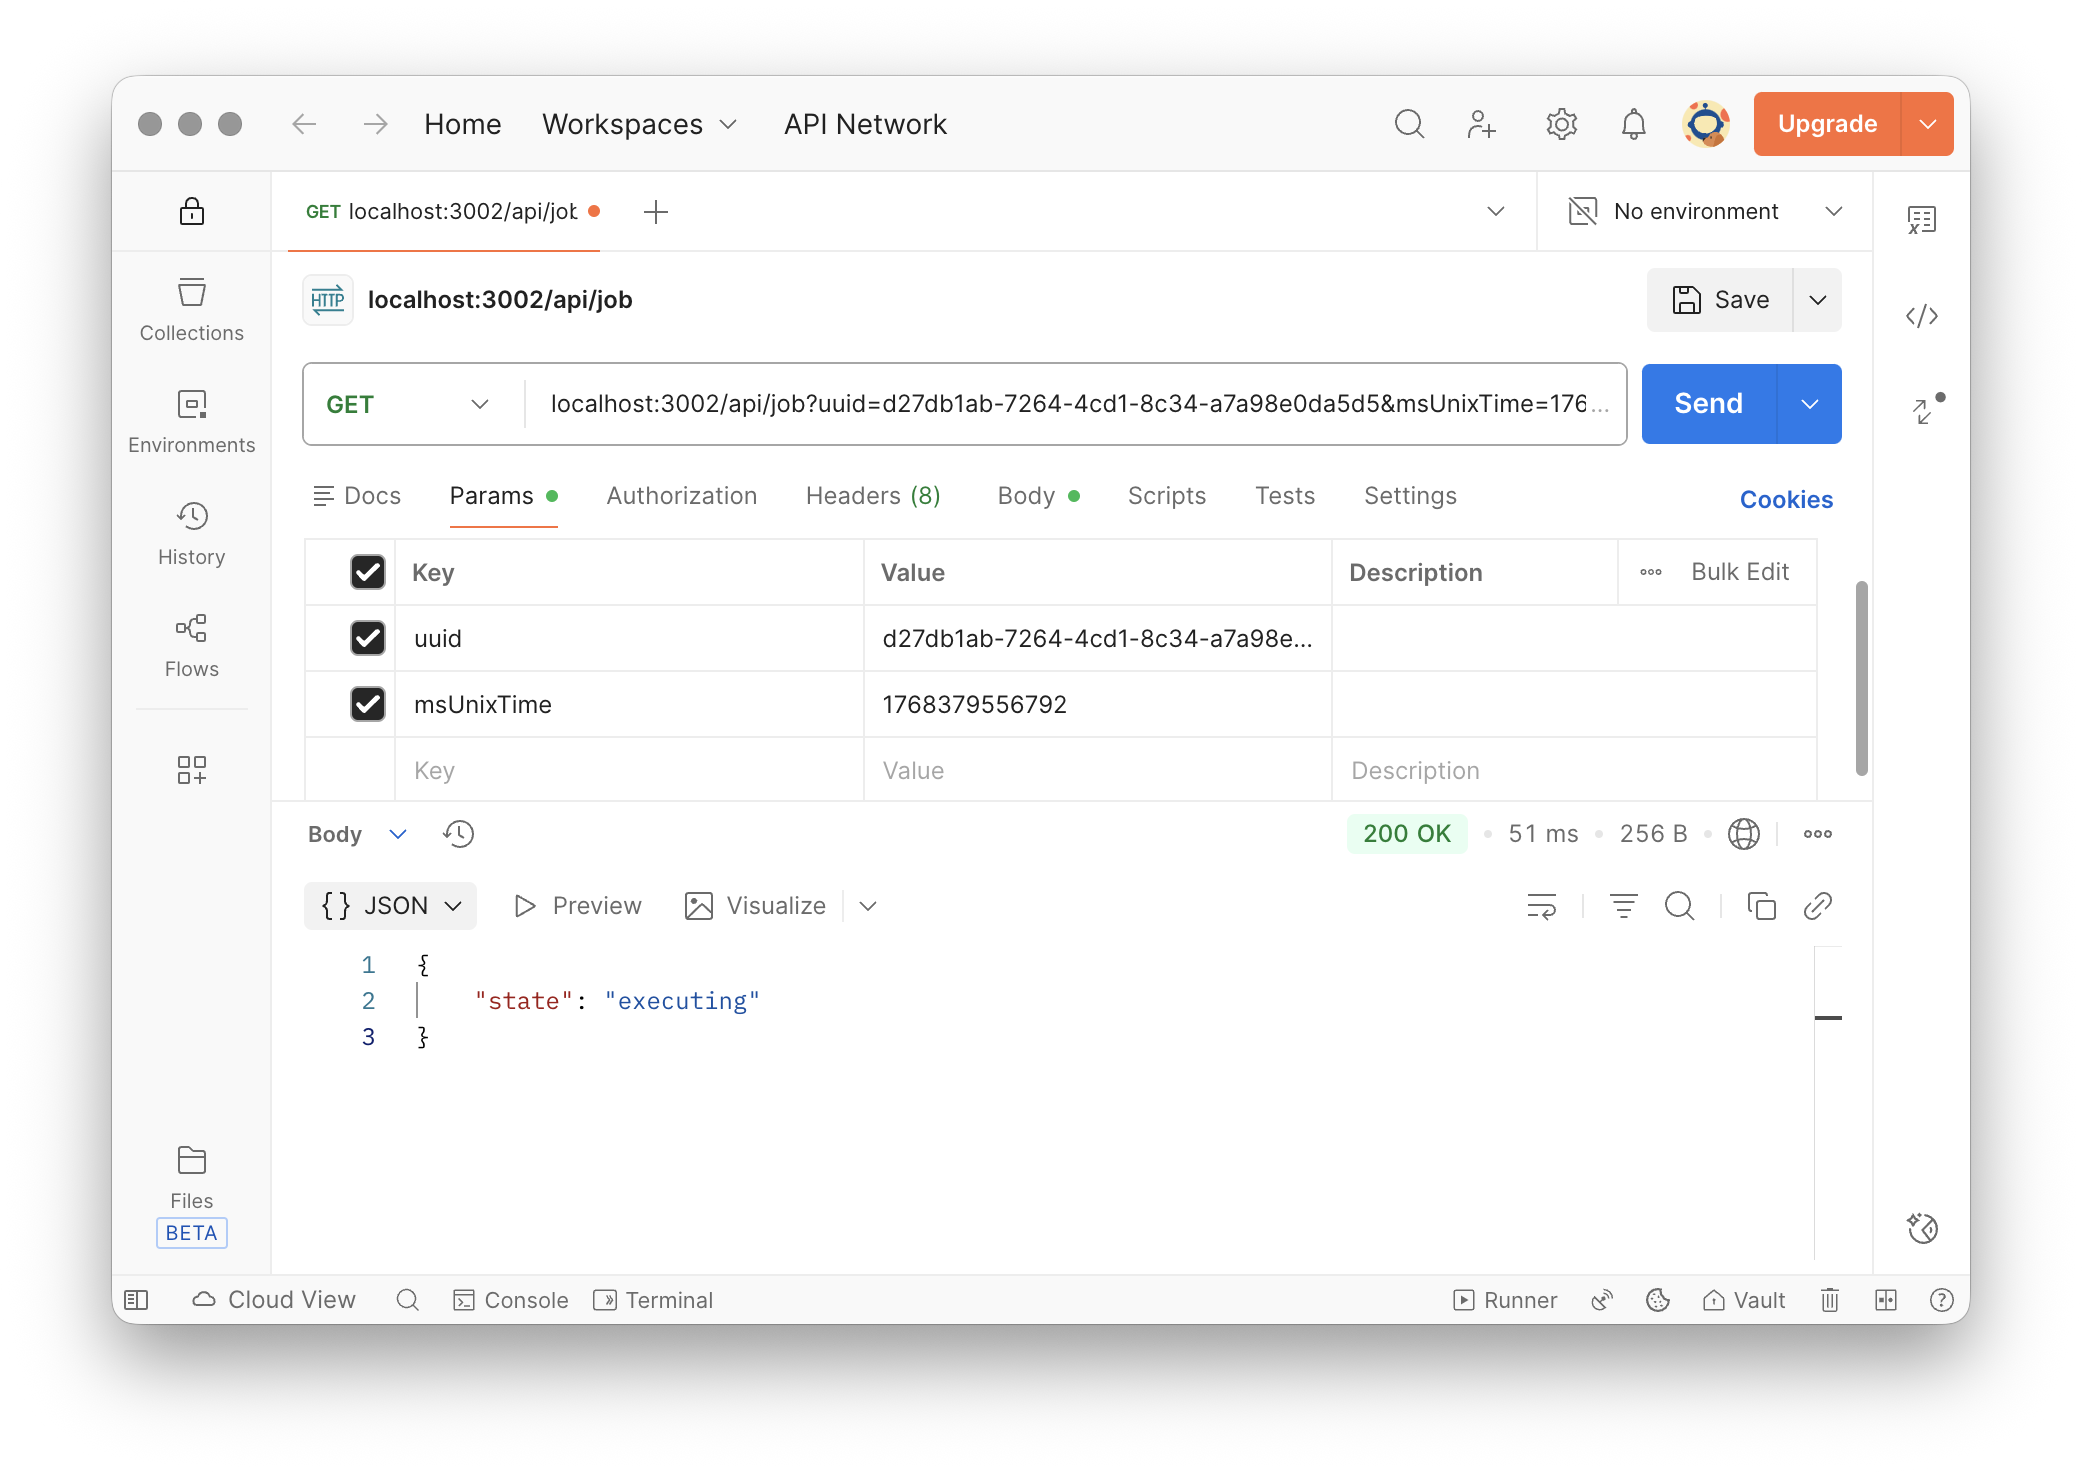This screenshot has height=1472, width=2082.
Task: Toggle the select-all params checkbox in the header
Action: (368, 572)
